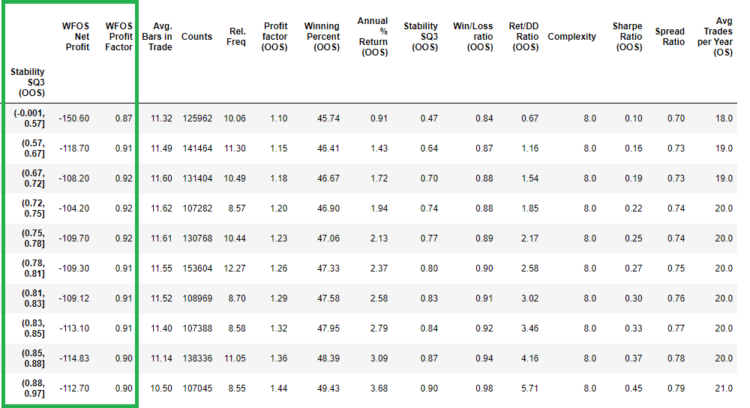Click Counts value 125962

point(197,118)
